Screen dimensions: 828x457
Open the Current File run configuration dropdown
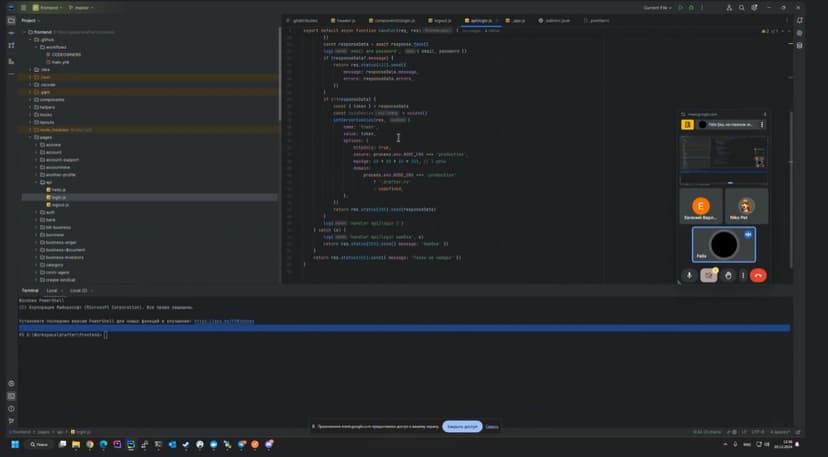tap(656, 7)
